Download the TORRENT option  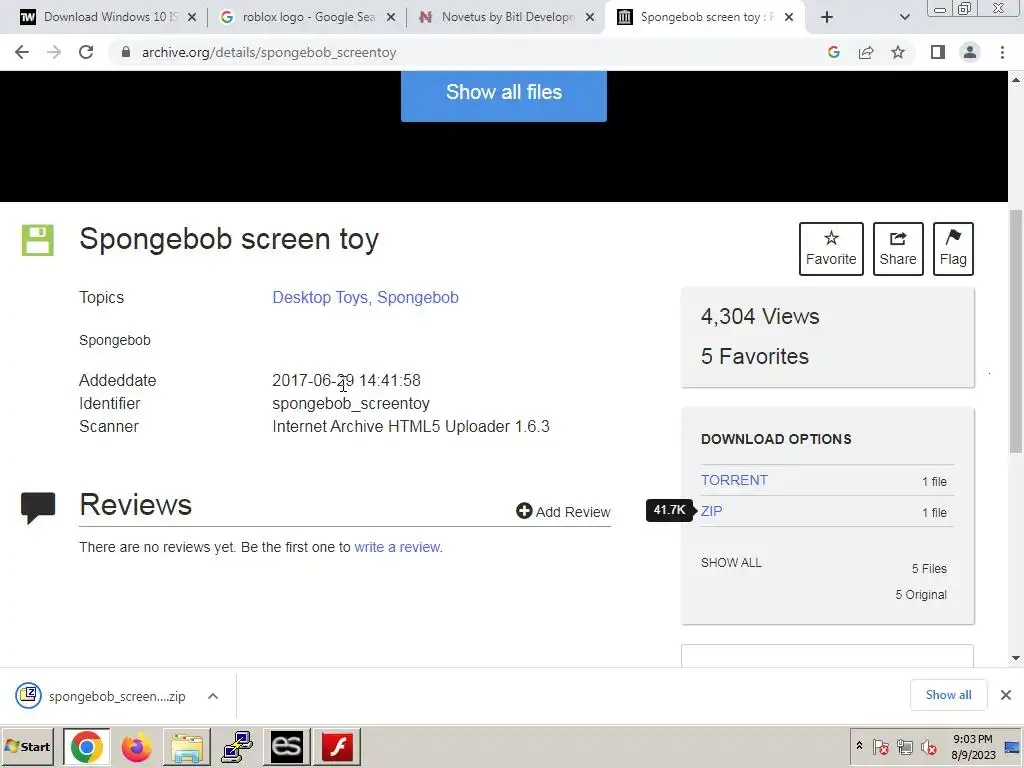tap(734, 480)
